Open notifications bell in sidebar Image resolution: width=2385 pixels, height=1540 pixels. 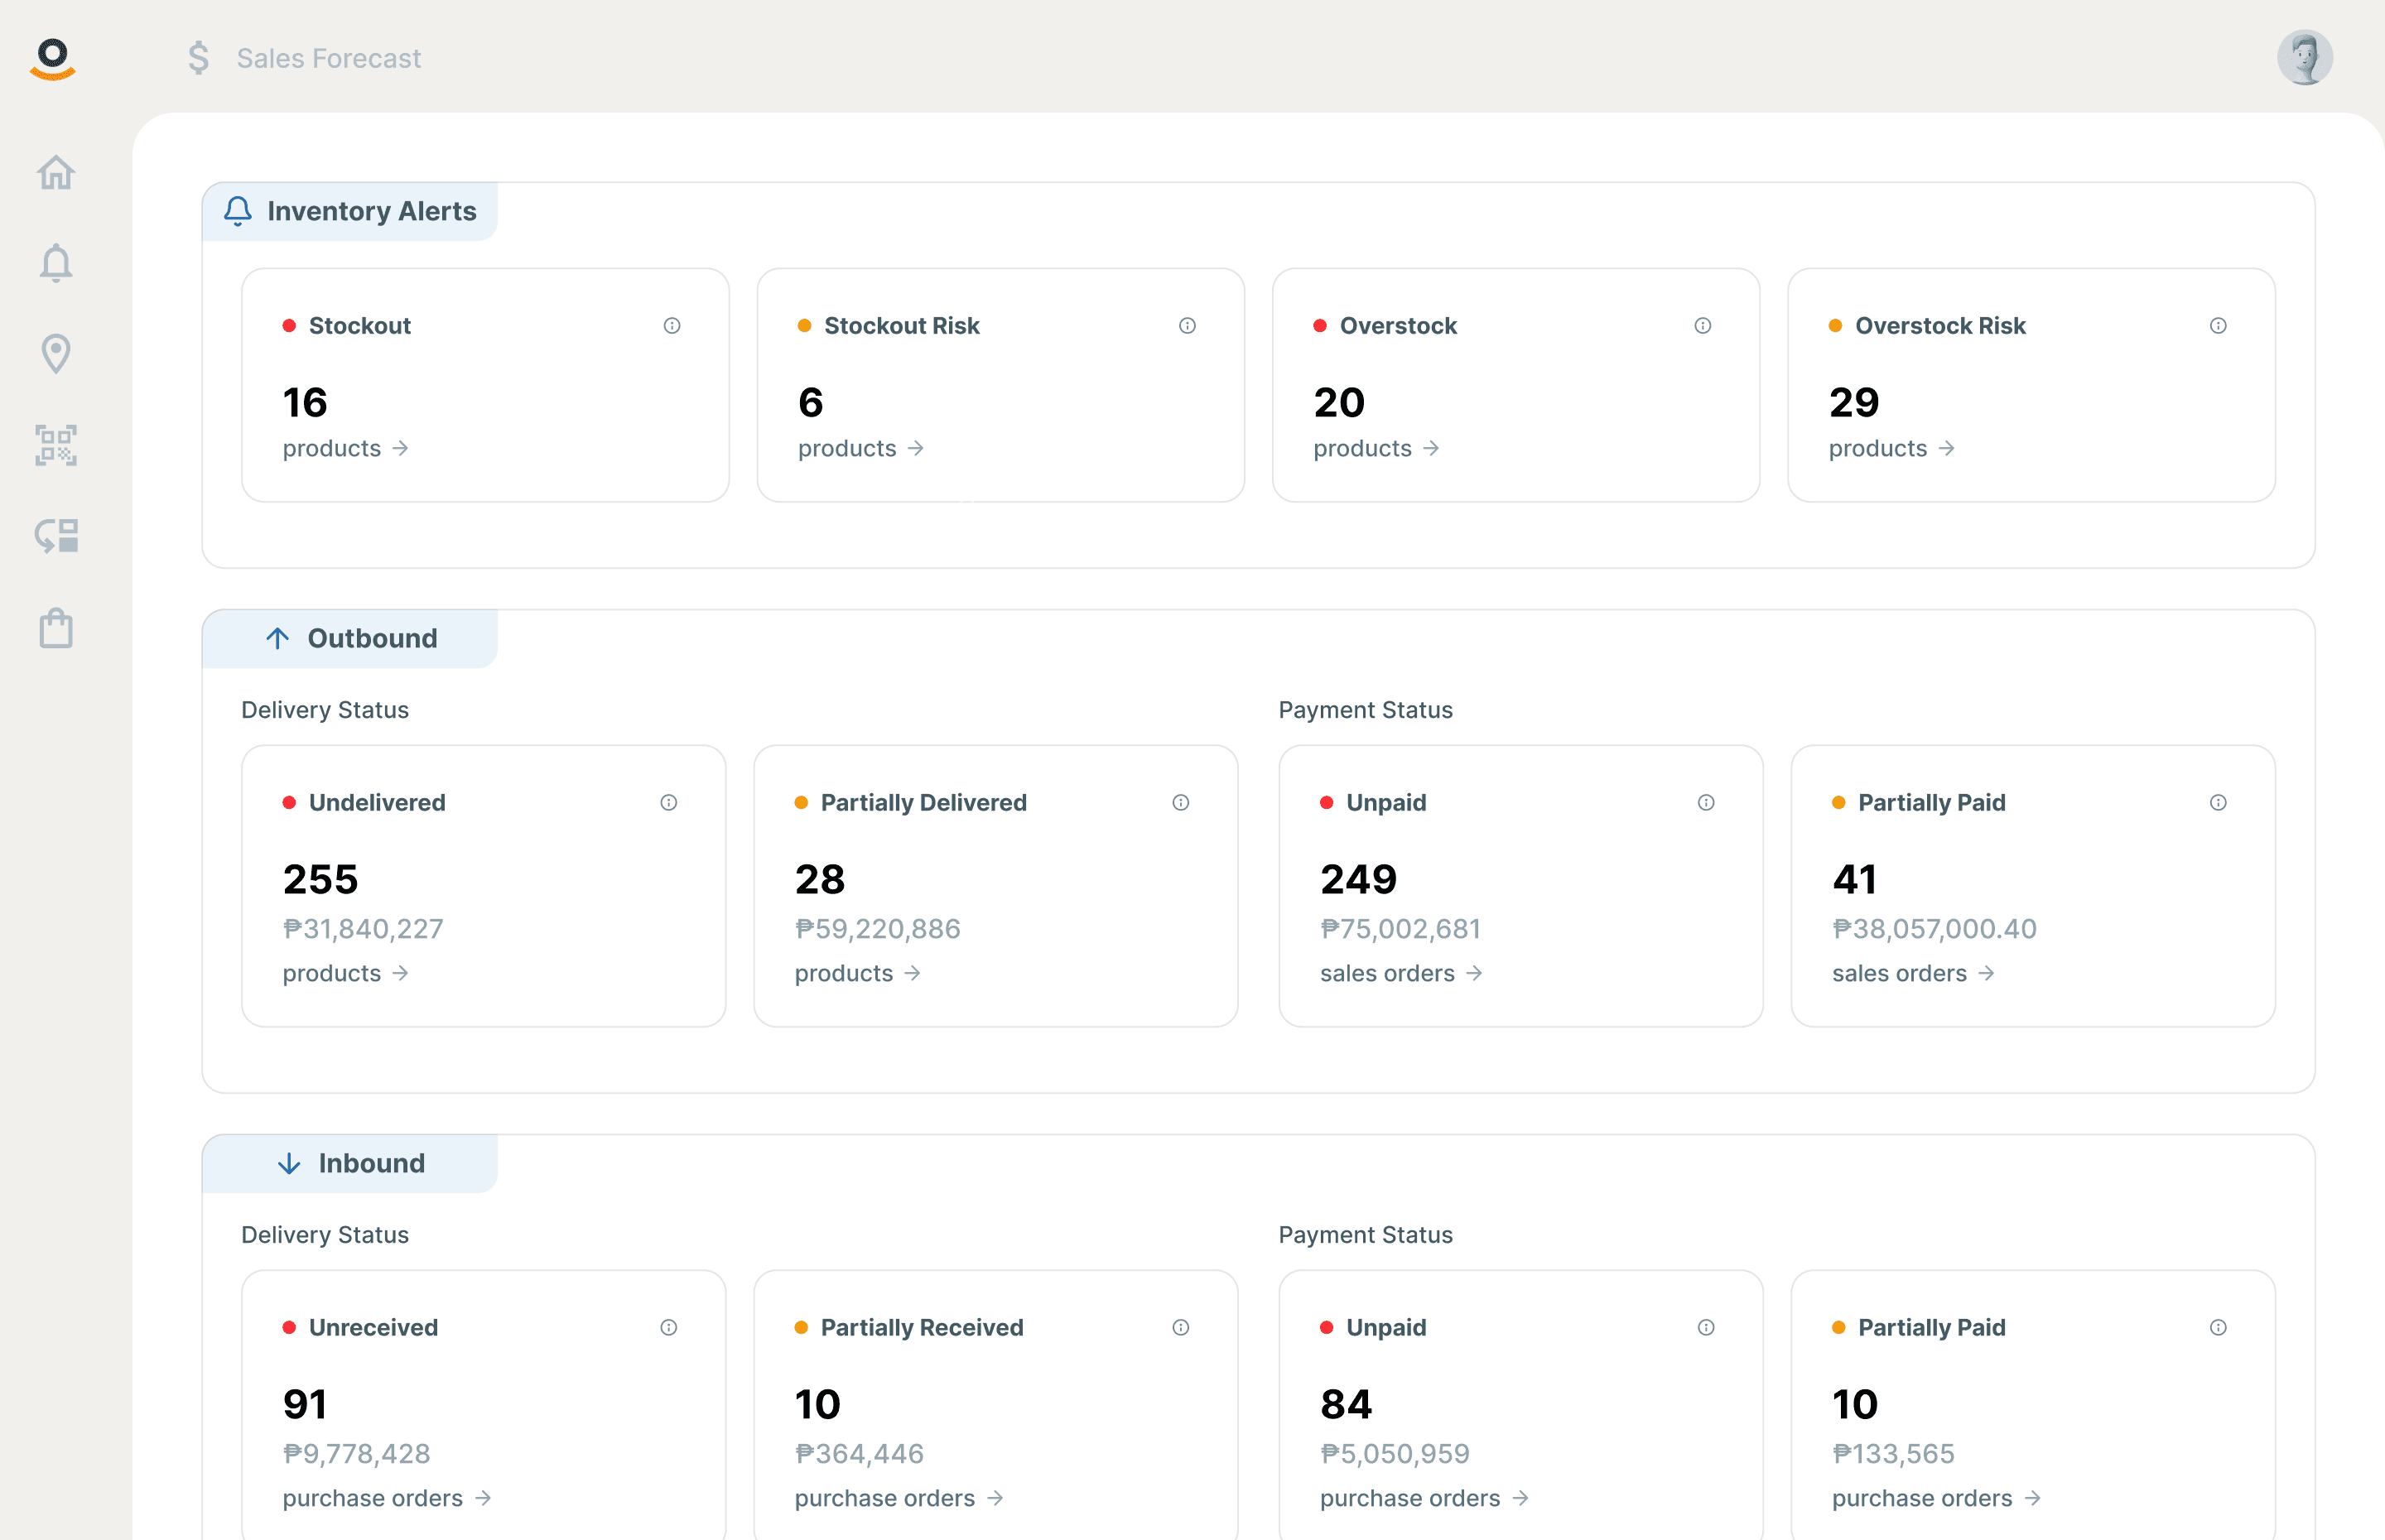[56, 263]
